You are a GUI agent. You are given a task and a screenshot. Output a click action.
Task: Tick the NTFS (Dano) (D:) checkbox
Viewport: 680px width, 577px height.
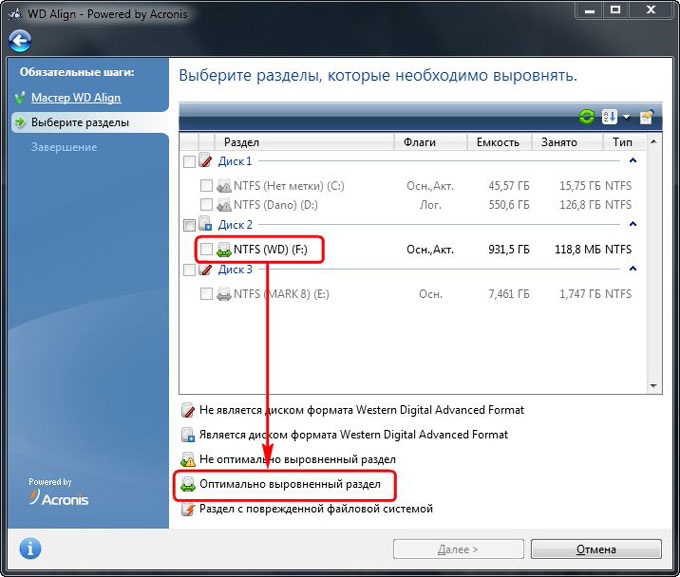206,204
